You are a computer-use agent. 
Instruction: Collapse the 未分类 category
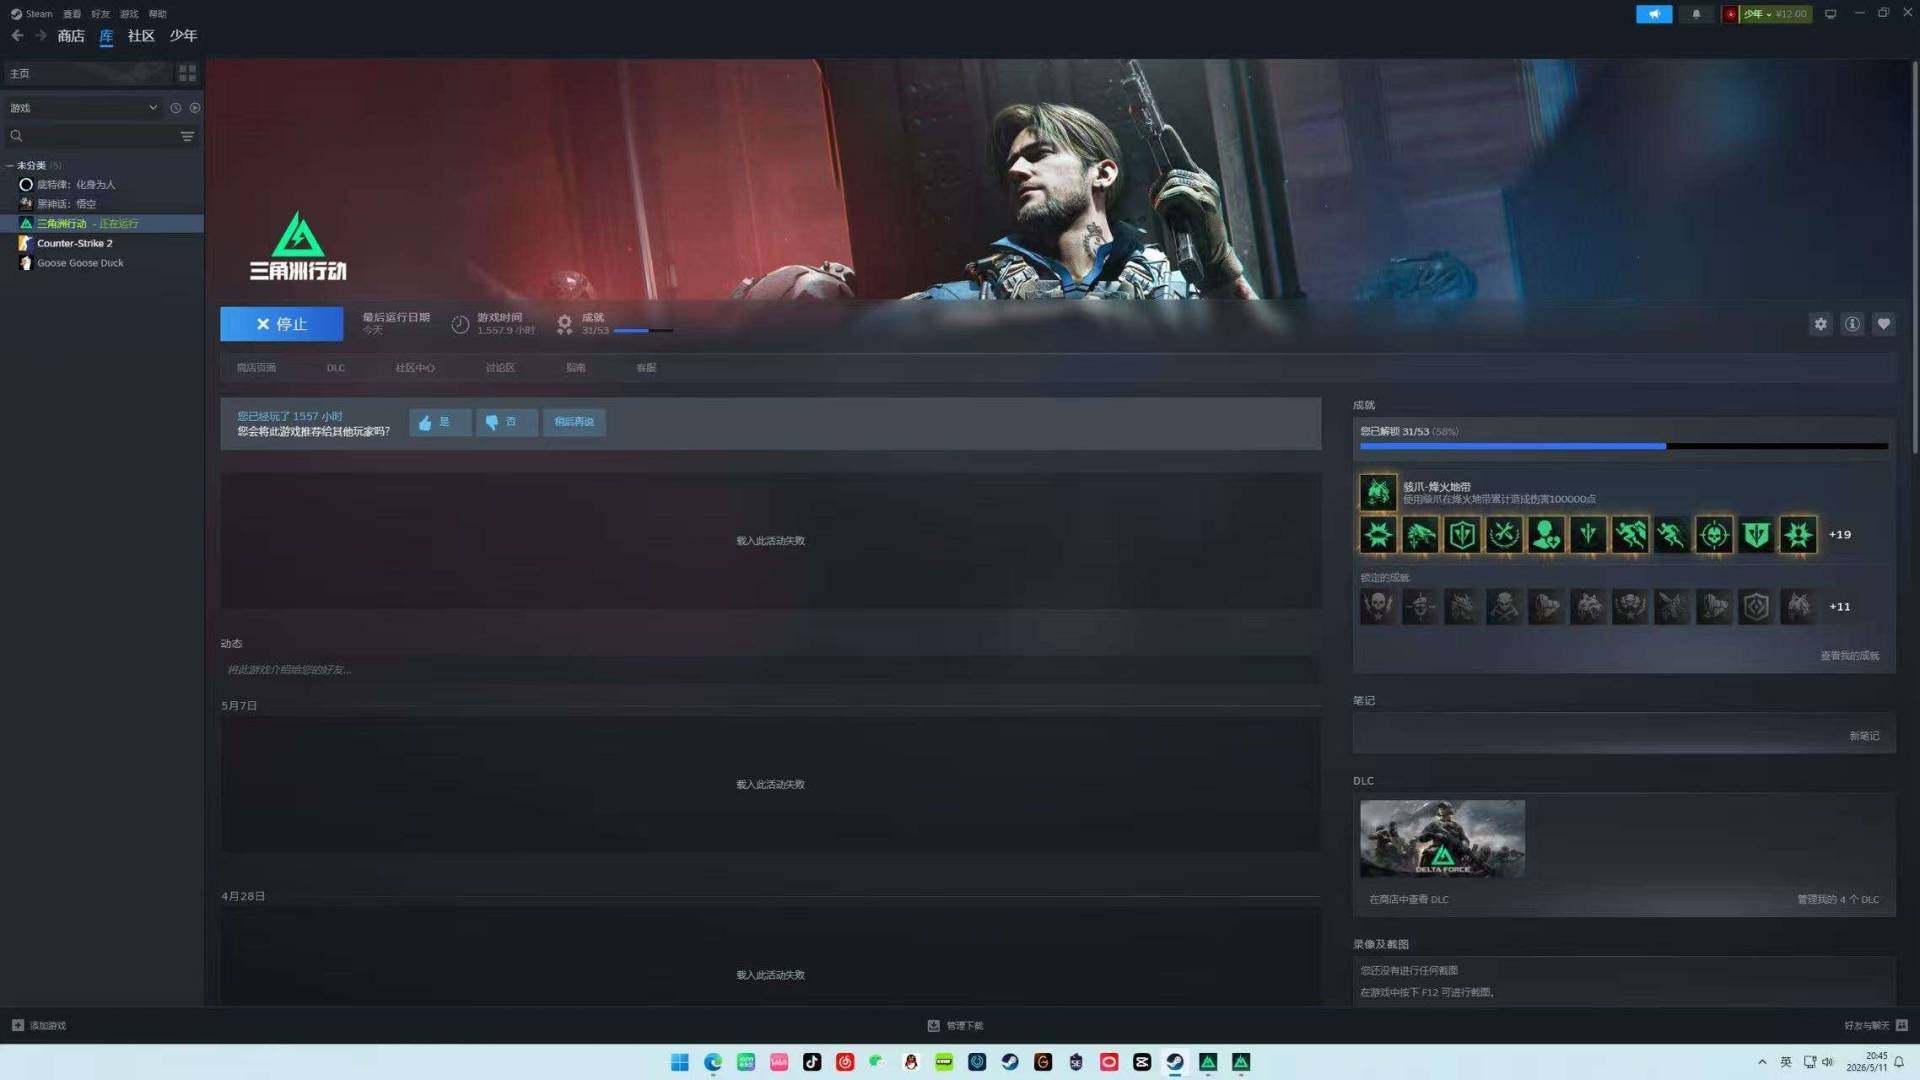click(10, 166)
